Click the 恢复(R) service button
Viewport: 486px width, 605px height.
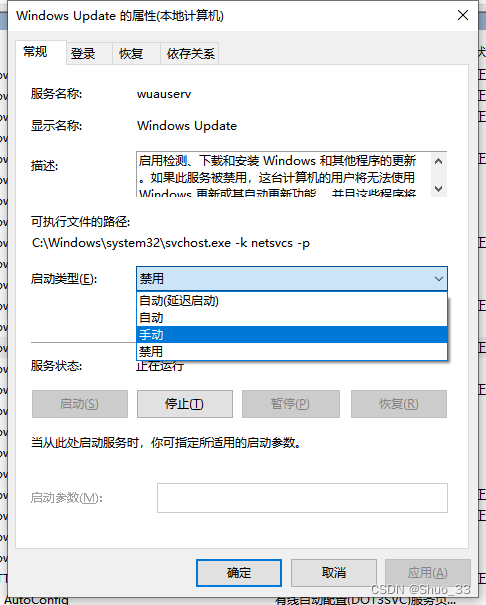point(399,404)
